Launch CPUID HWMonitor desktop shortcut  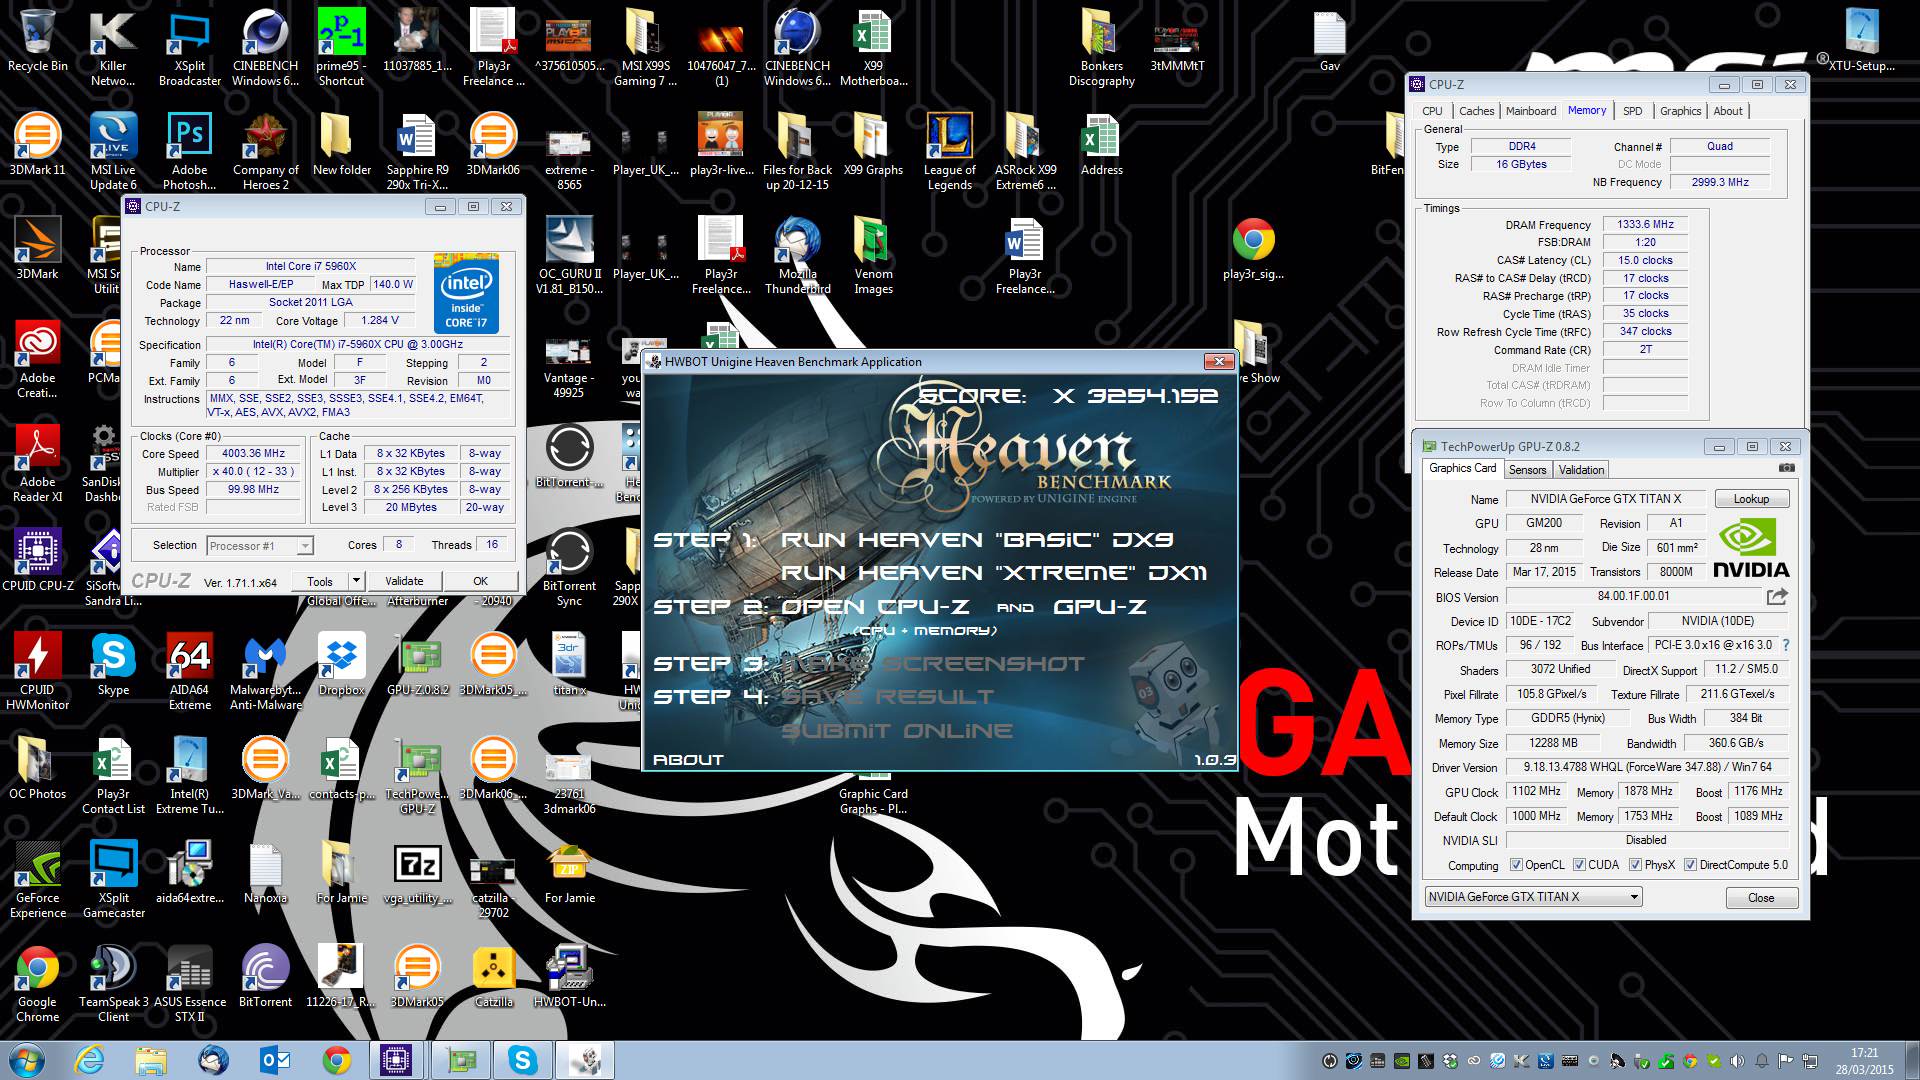coord(38,670)
